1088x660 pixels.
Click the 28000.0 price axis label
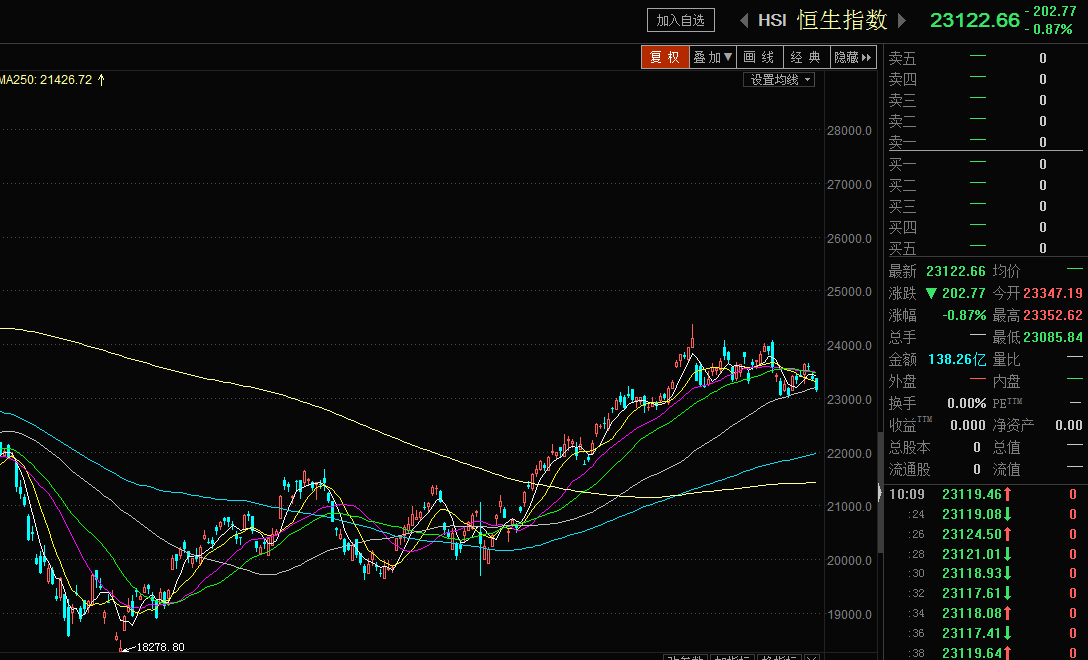(x=852, y=131)
